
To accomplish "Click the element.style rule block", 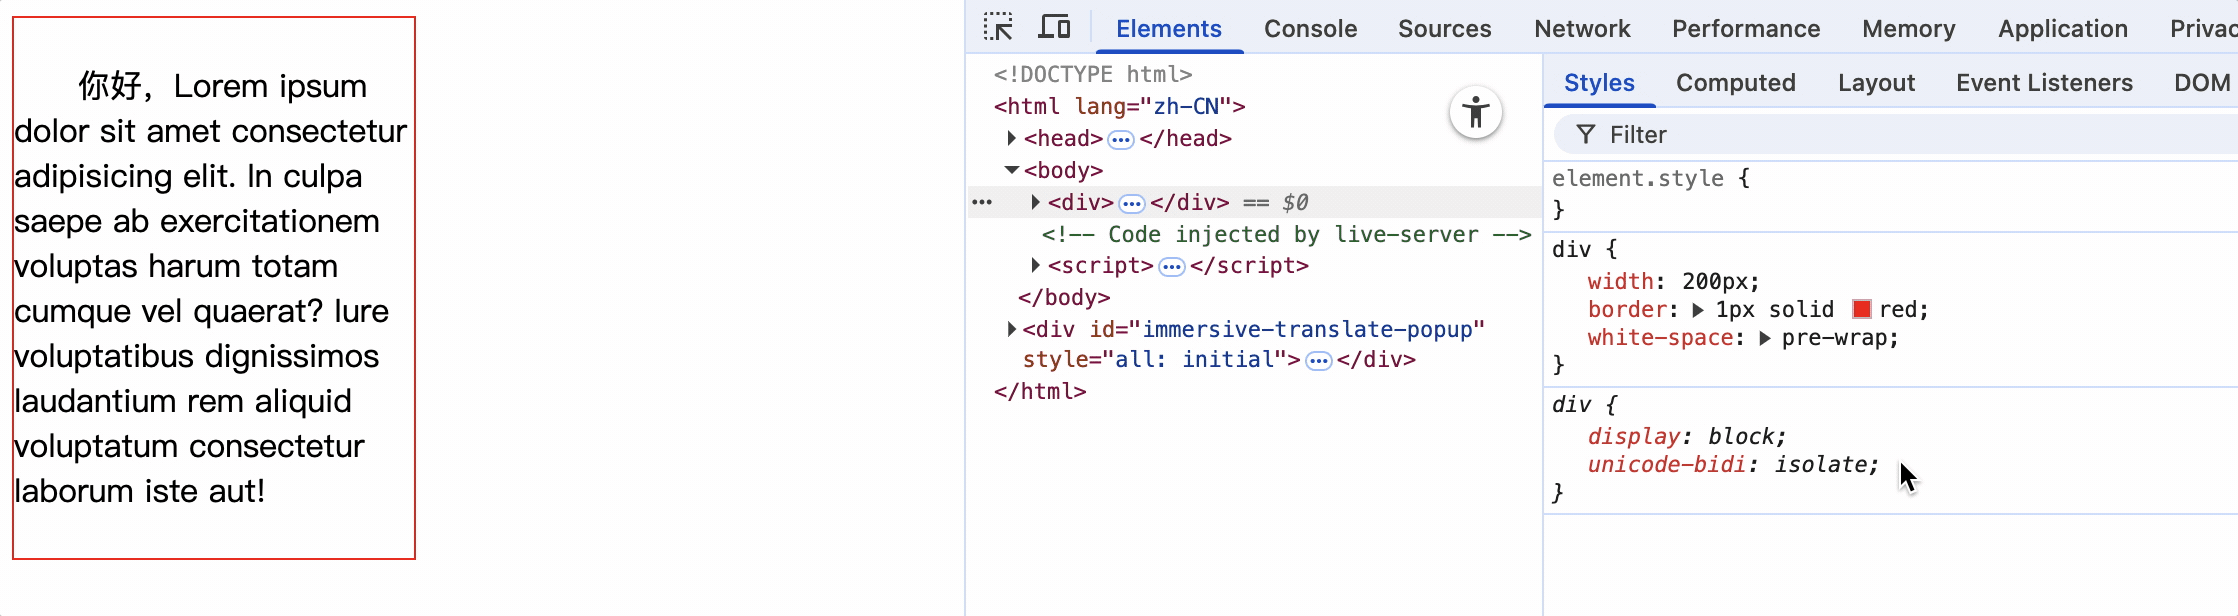I will [1890, 194].
